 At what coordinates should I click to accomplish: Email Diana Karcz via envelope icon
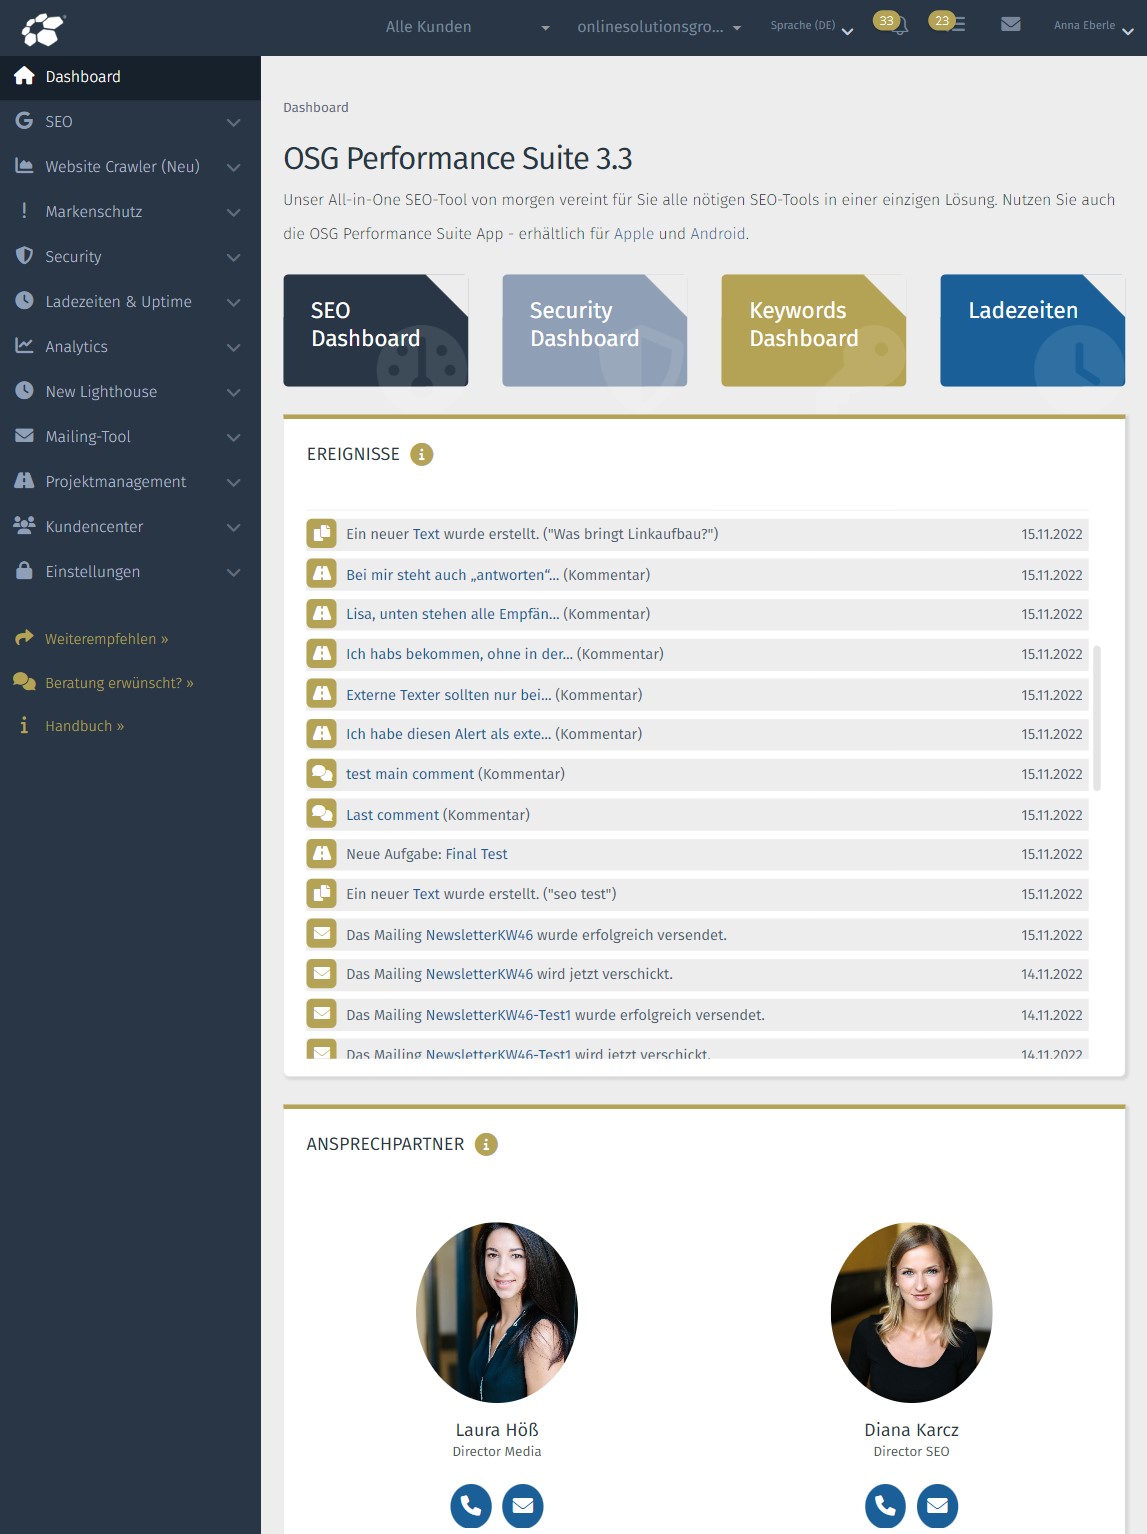pos(937,1505)
